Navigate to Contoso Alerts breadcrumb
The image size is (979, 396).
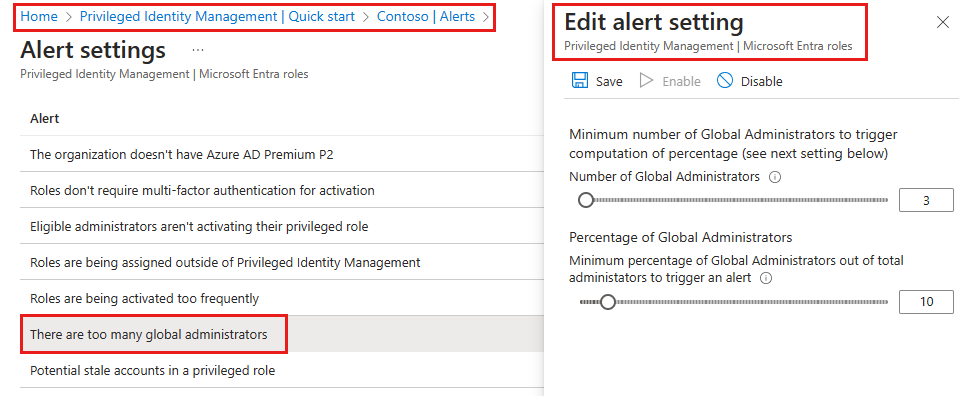426,16
